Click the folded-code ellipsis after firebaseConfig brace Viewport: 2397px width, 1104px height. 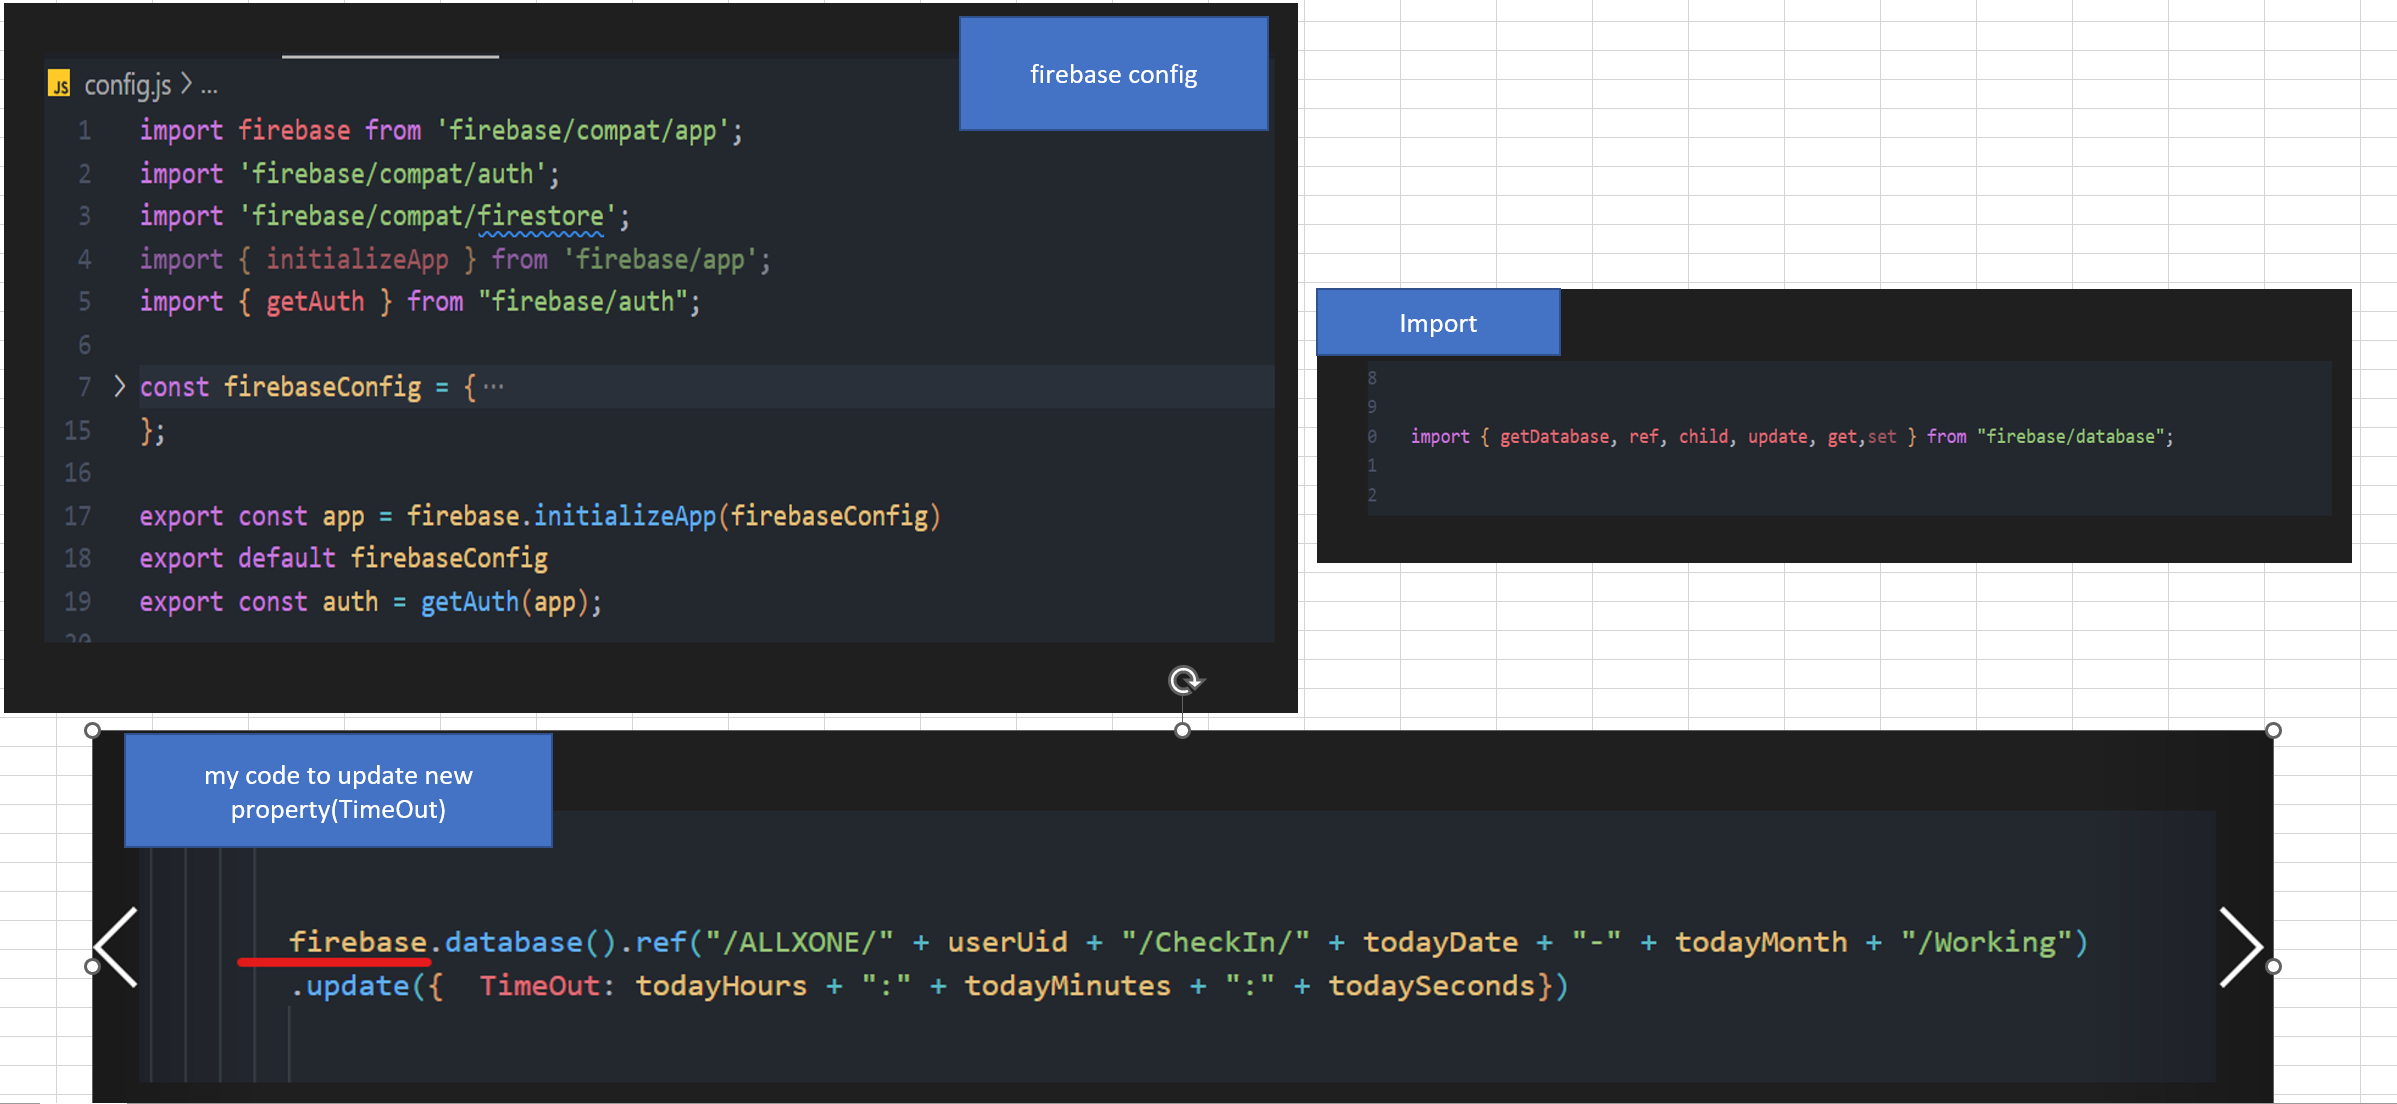point(493,387)
